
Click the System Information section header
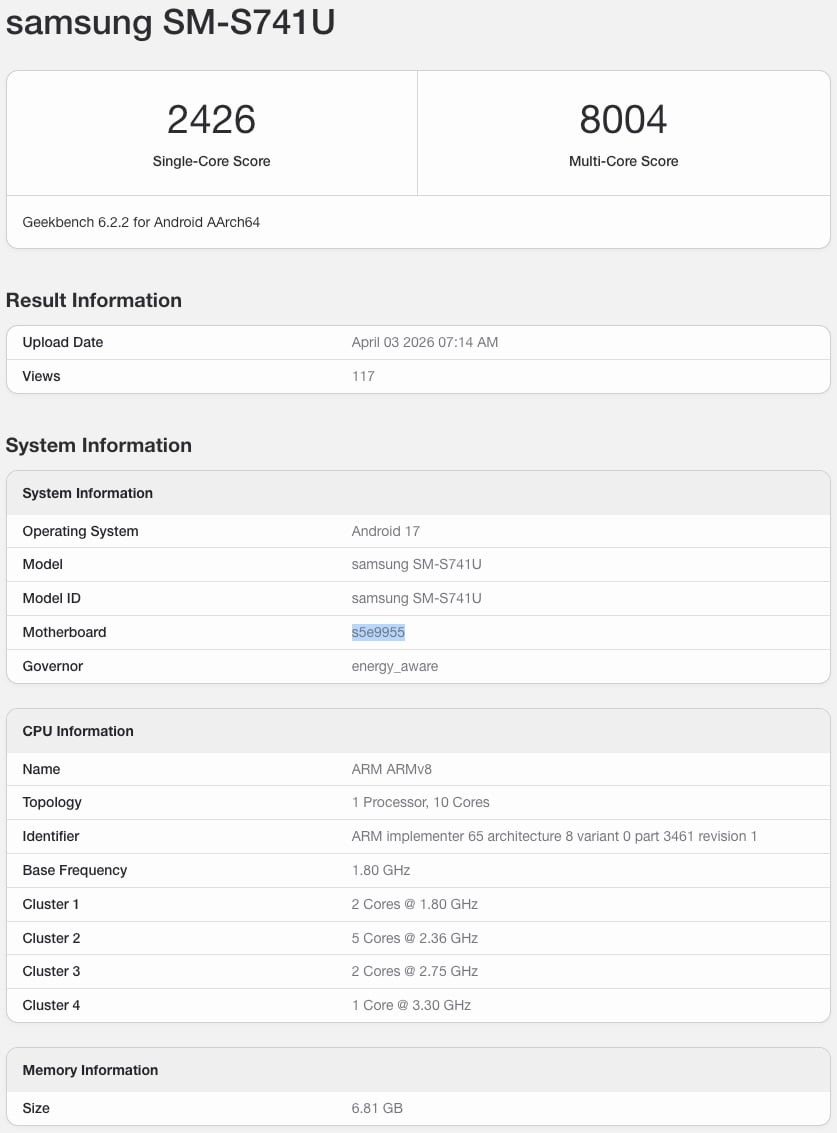[87, 493]
